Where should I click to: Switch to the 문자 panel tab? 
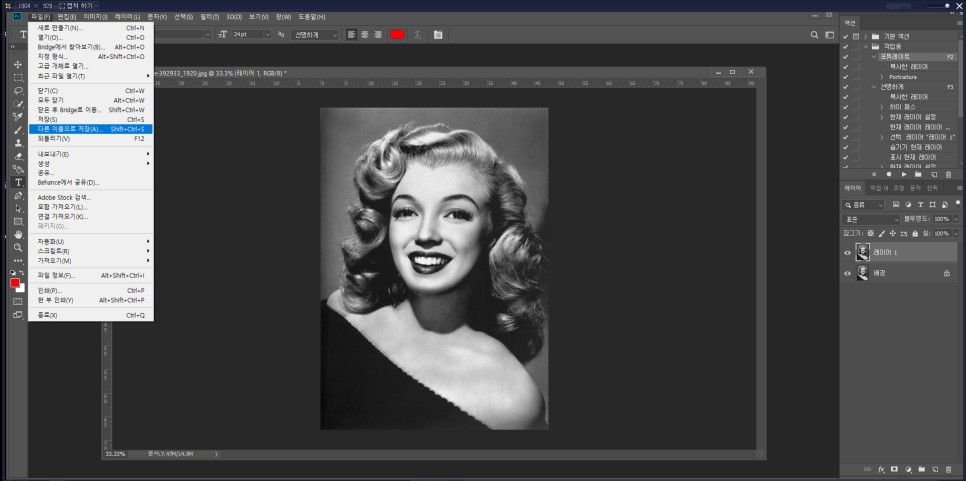(915, 188)
